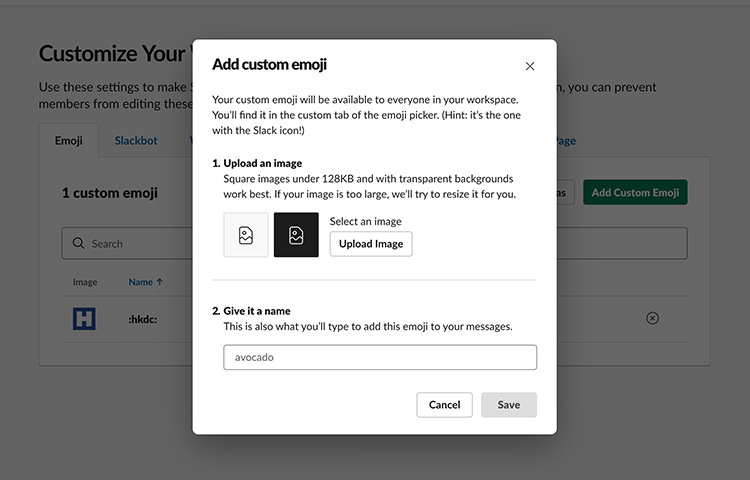Select the :hkdc: emoji name
Screen dimensions: 750x480
pos(143,319)
